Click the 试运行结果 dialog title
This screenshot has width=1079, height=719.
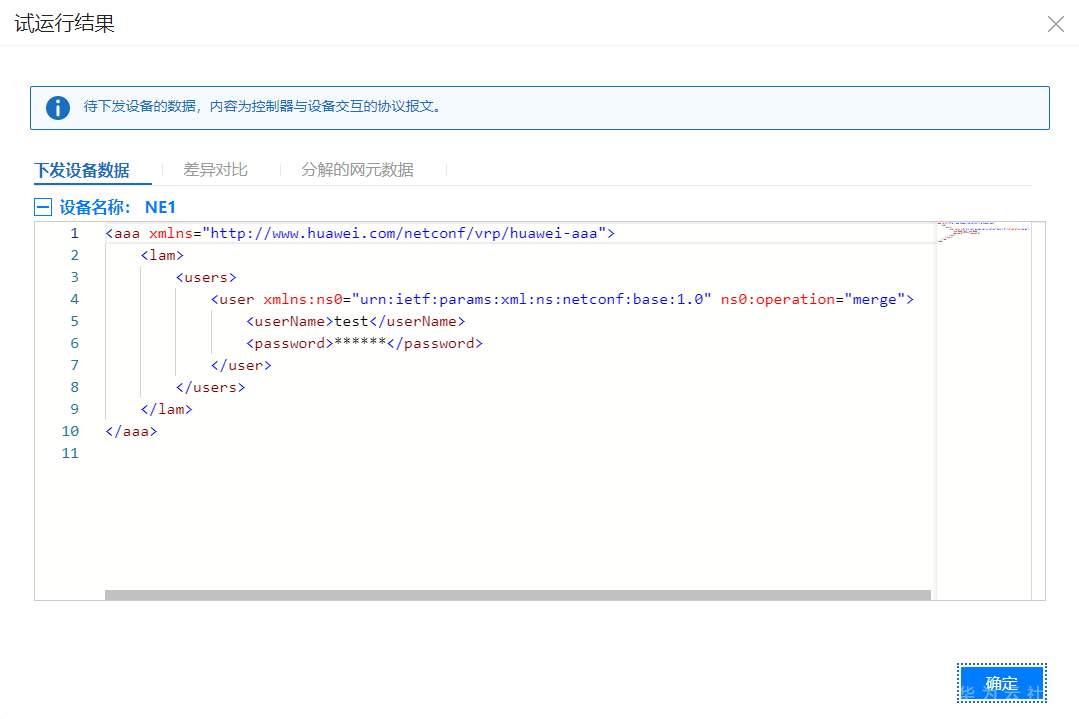(x=65, y=23)
